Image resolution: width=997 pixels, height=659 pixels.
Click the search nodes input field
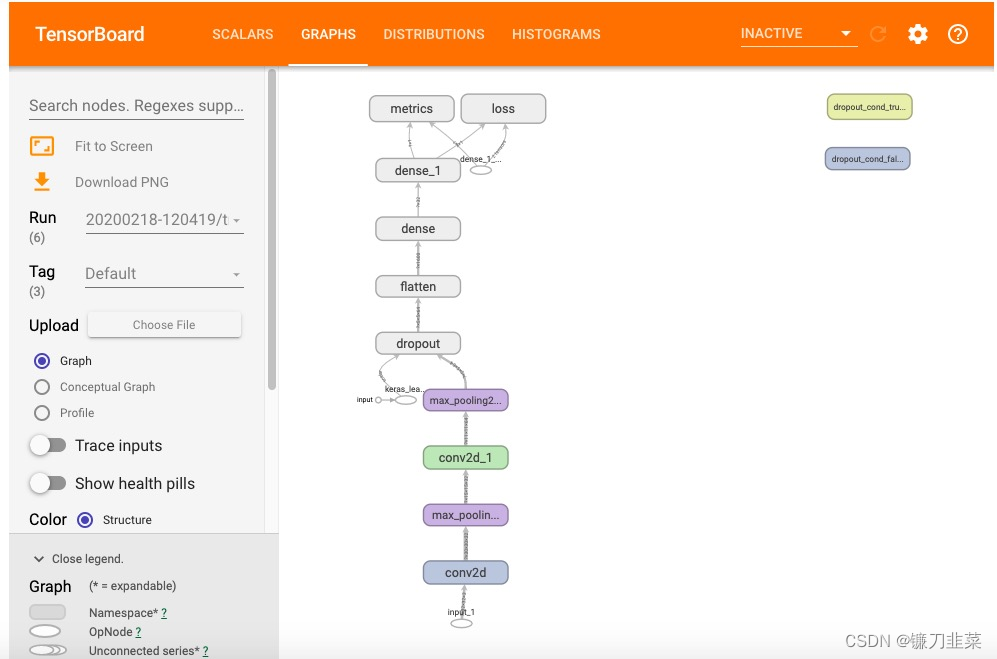coord(136,105)
